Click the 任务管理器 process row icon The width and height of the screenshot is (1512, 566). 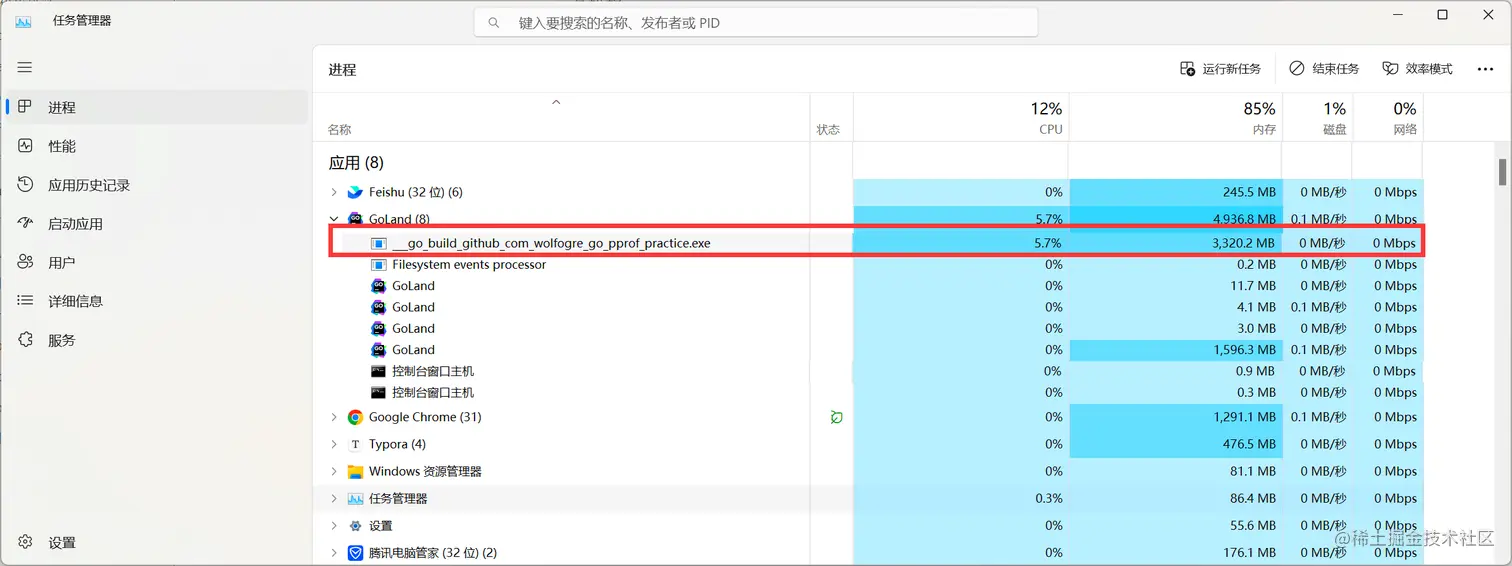(355, 498)
